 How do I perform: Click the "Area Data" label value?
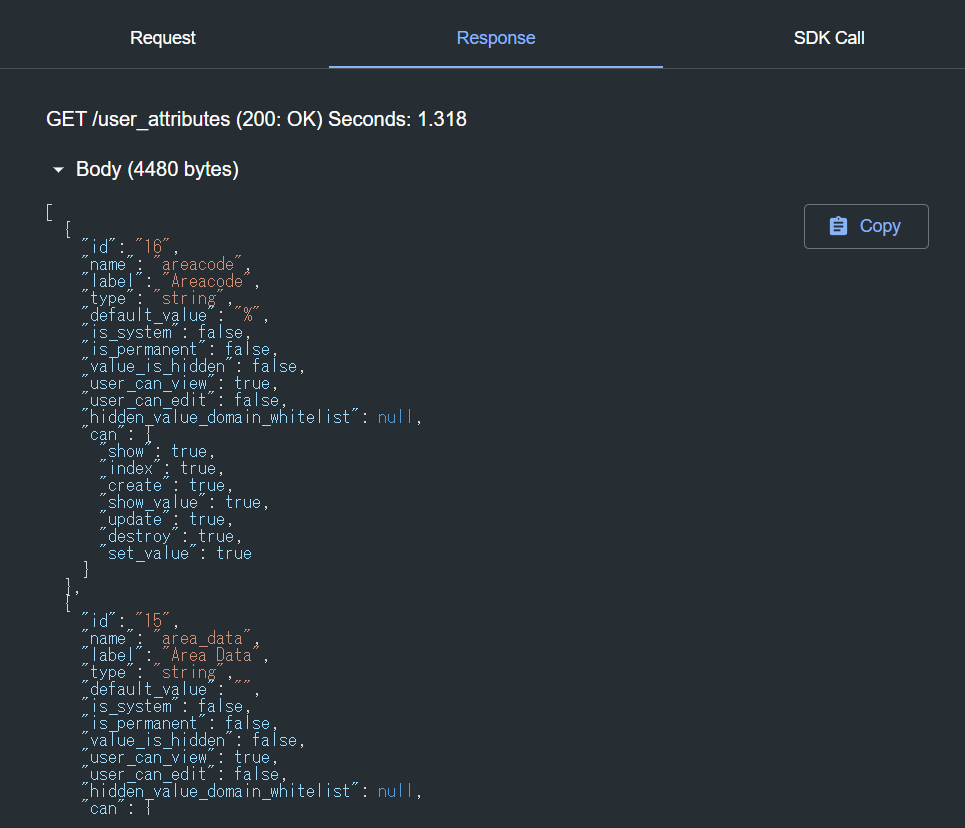(211, 655)
